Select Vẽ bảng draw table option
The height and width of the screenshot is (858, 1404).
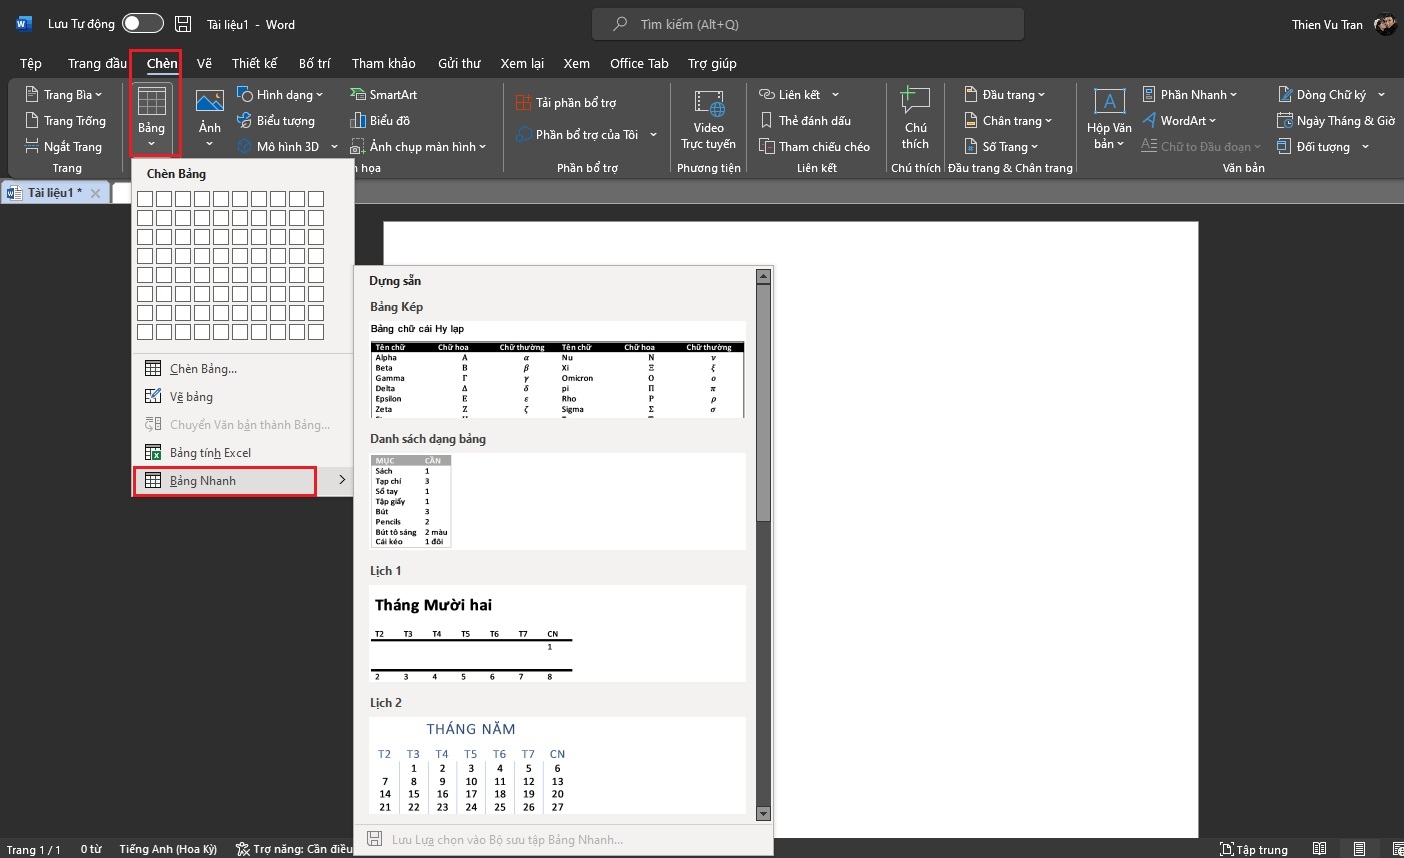[191, 397]
